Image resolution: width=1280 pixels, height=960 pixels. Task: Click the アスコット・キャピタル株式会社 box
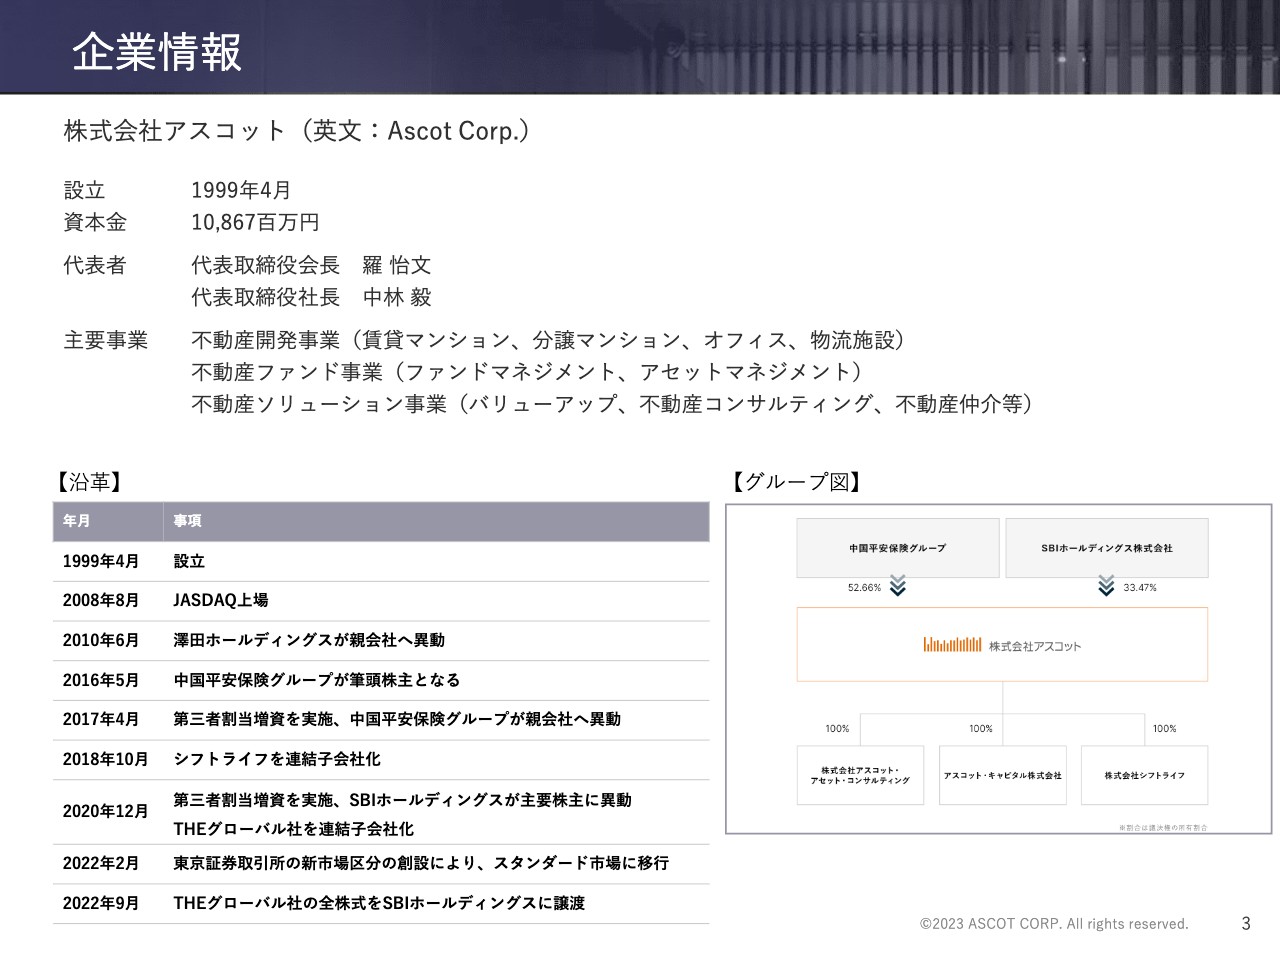point(1003,775)
